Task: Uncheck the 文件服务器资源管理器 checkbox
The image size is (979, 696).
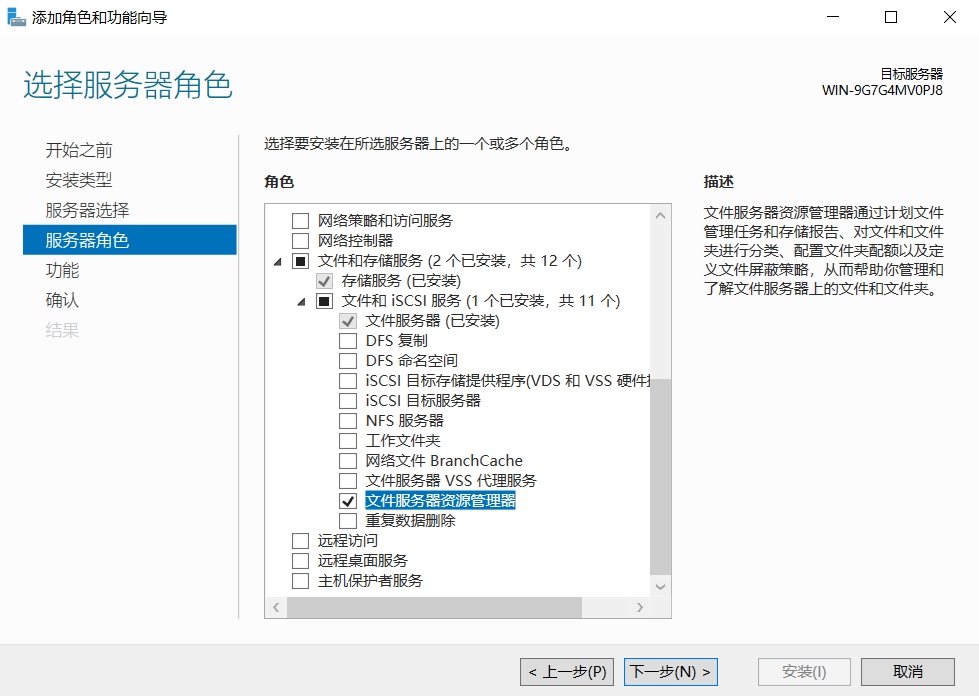Action: (348, 501)
